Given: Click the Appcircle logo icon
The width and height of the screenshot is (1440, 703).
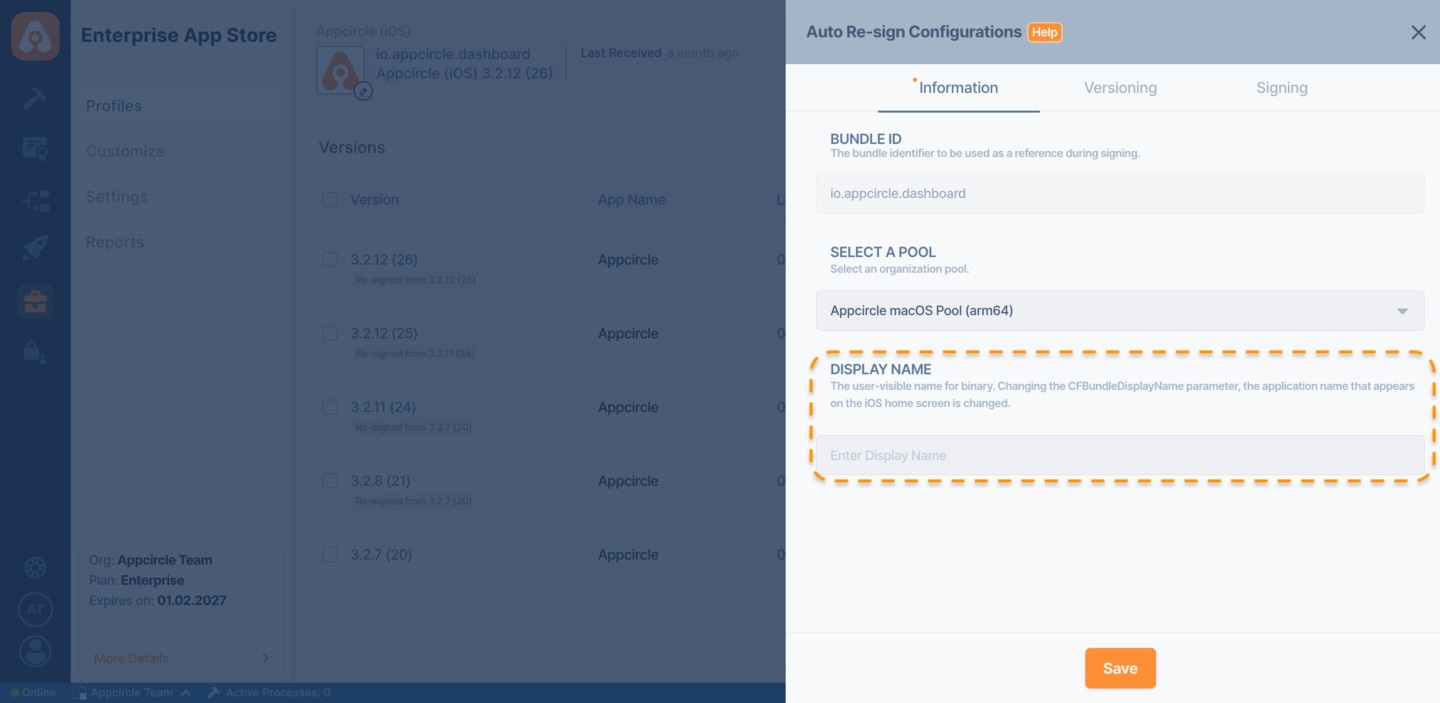Looking at the screenshot, I should [35, 36].
